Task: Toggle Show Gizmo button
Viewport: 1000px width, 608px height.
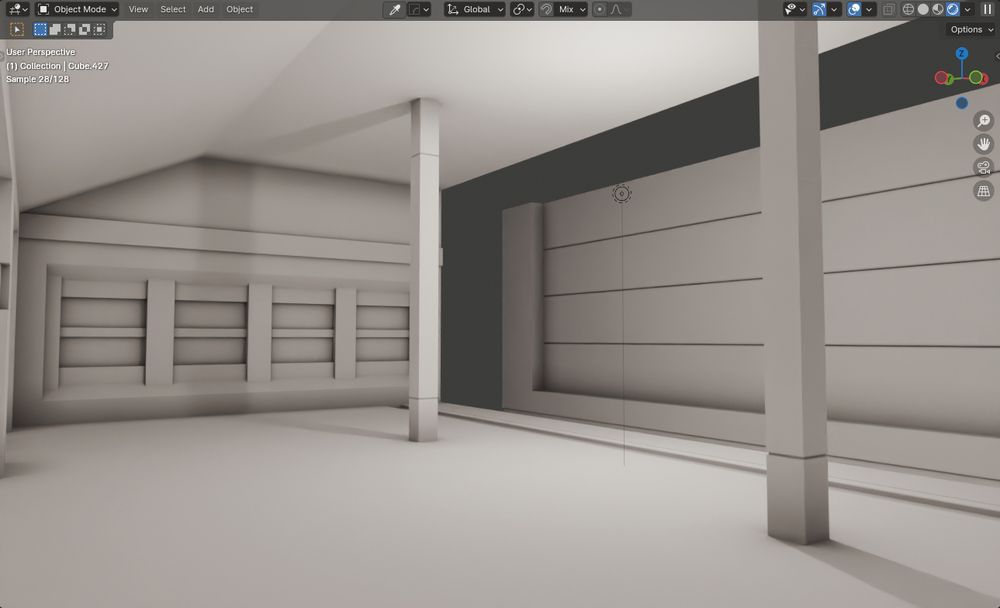Action: [820, 9]
